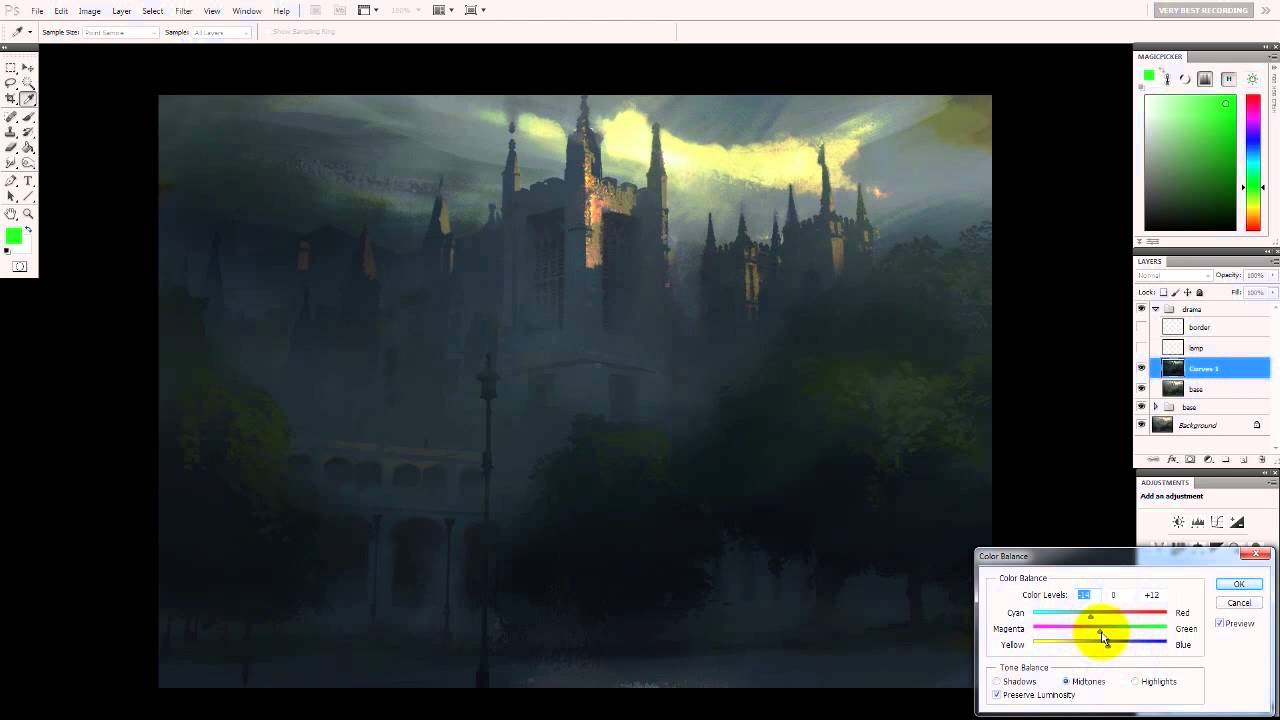
Task: Toggle the Preview checkbox
Action: coord(1220,623)
